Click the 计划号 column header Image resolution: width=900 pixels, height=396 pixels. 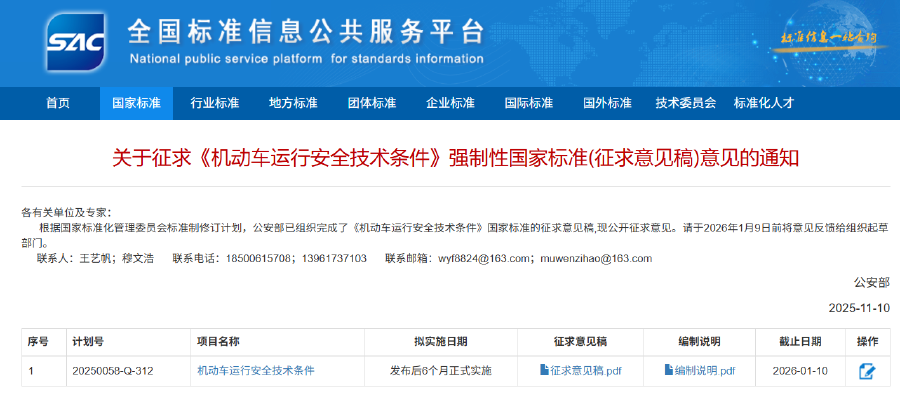[88, 342]
